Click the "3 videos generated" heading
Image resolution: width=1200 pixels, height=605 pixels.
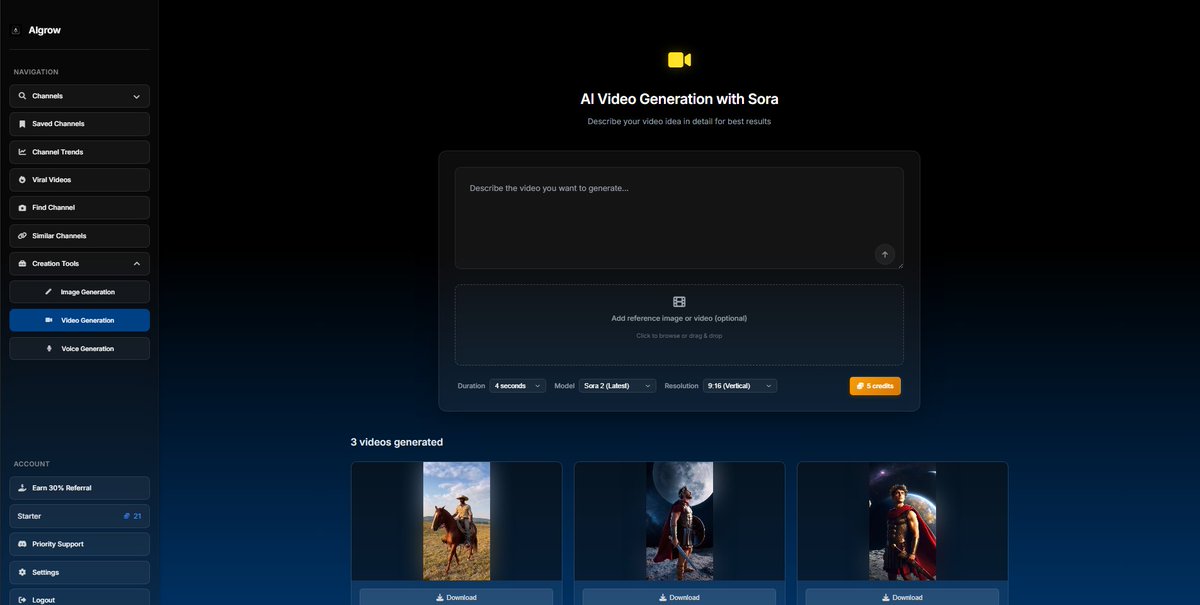click(397, 442)
